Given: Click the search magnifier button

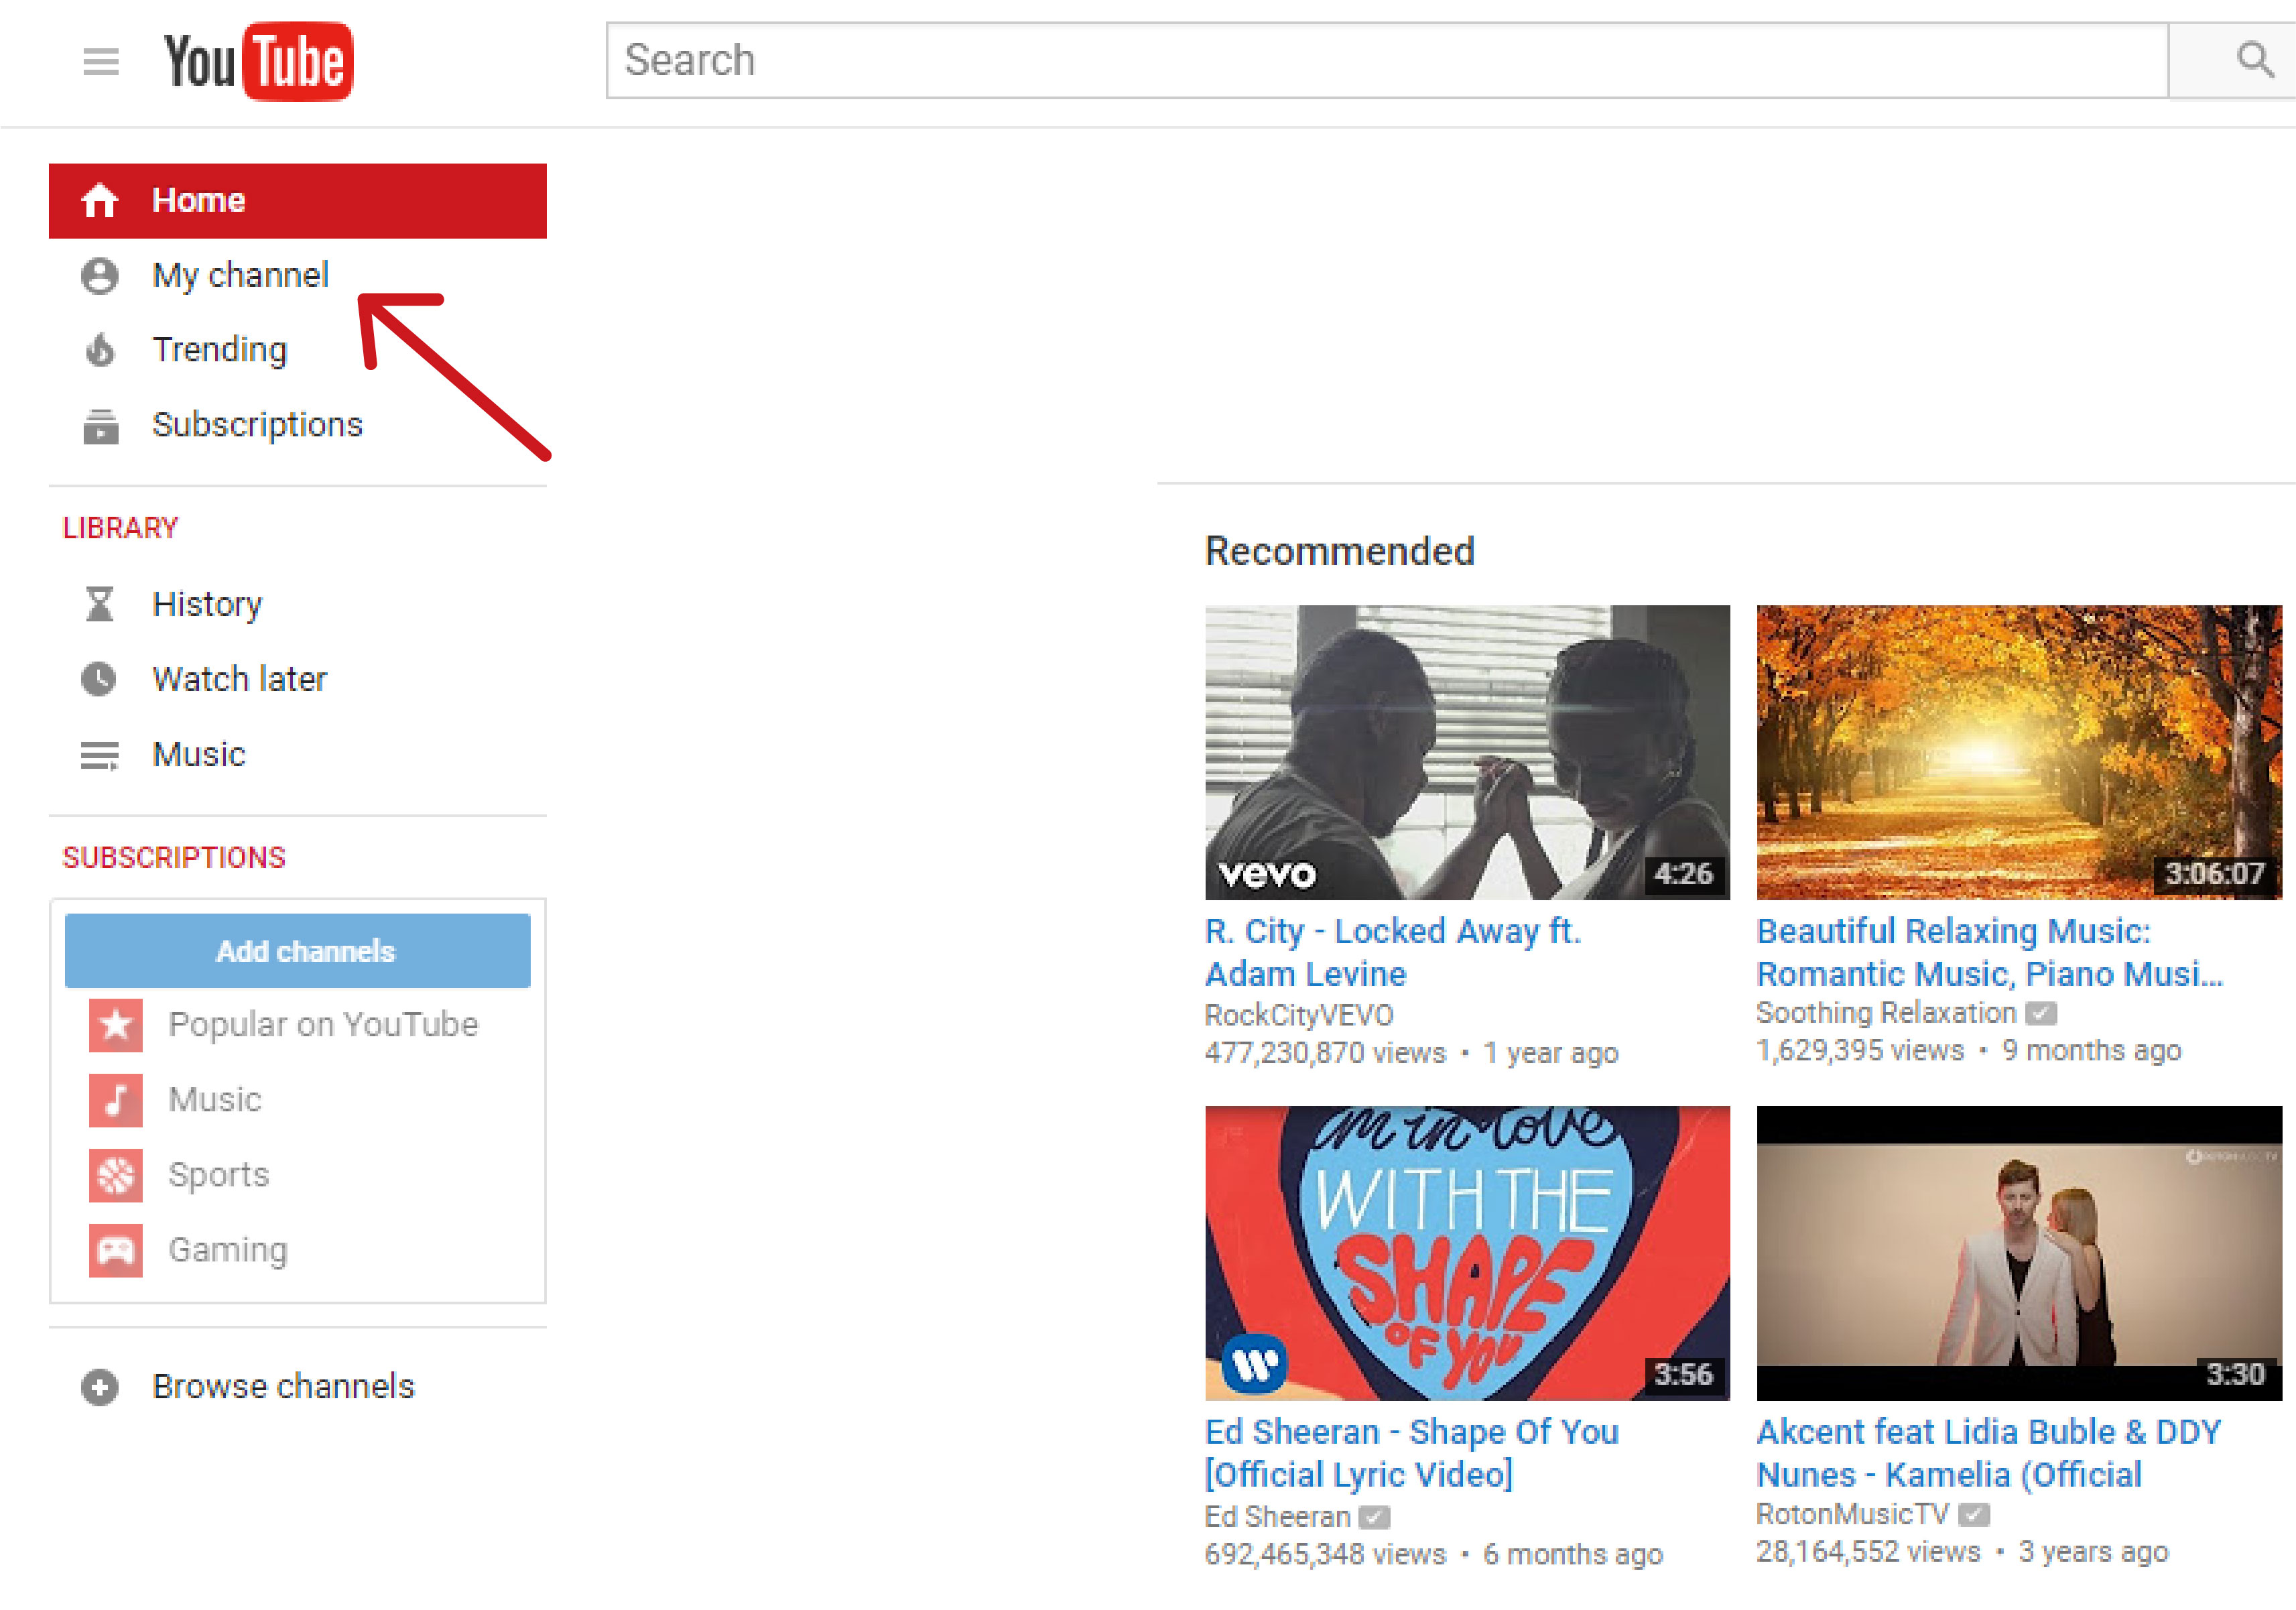Looking at the screenshot, I should [x=2254, y=60].
